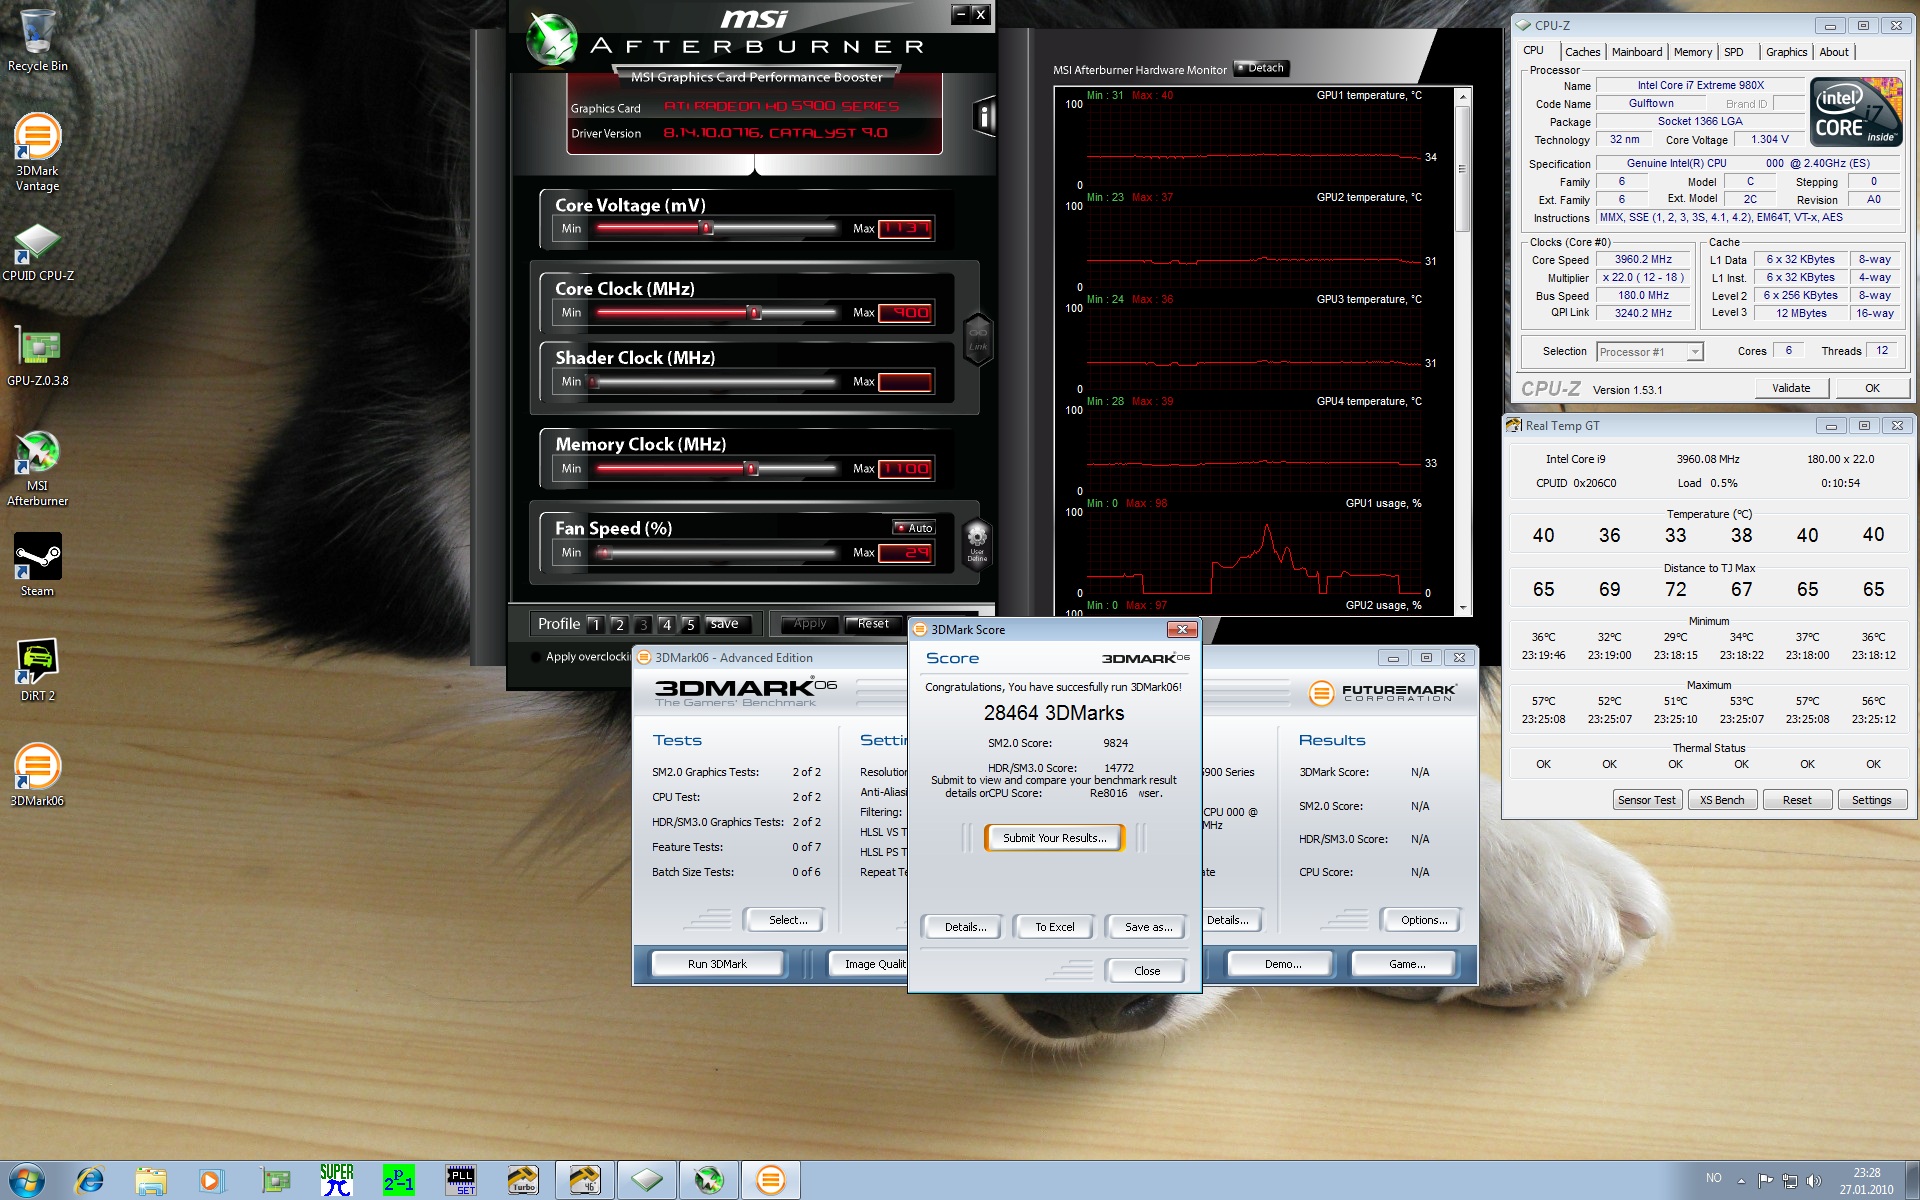Viewport: 1920px width, 1200px height.
Task: Switch to About tab in CPU-Z
Action: coord(1834,52)
